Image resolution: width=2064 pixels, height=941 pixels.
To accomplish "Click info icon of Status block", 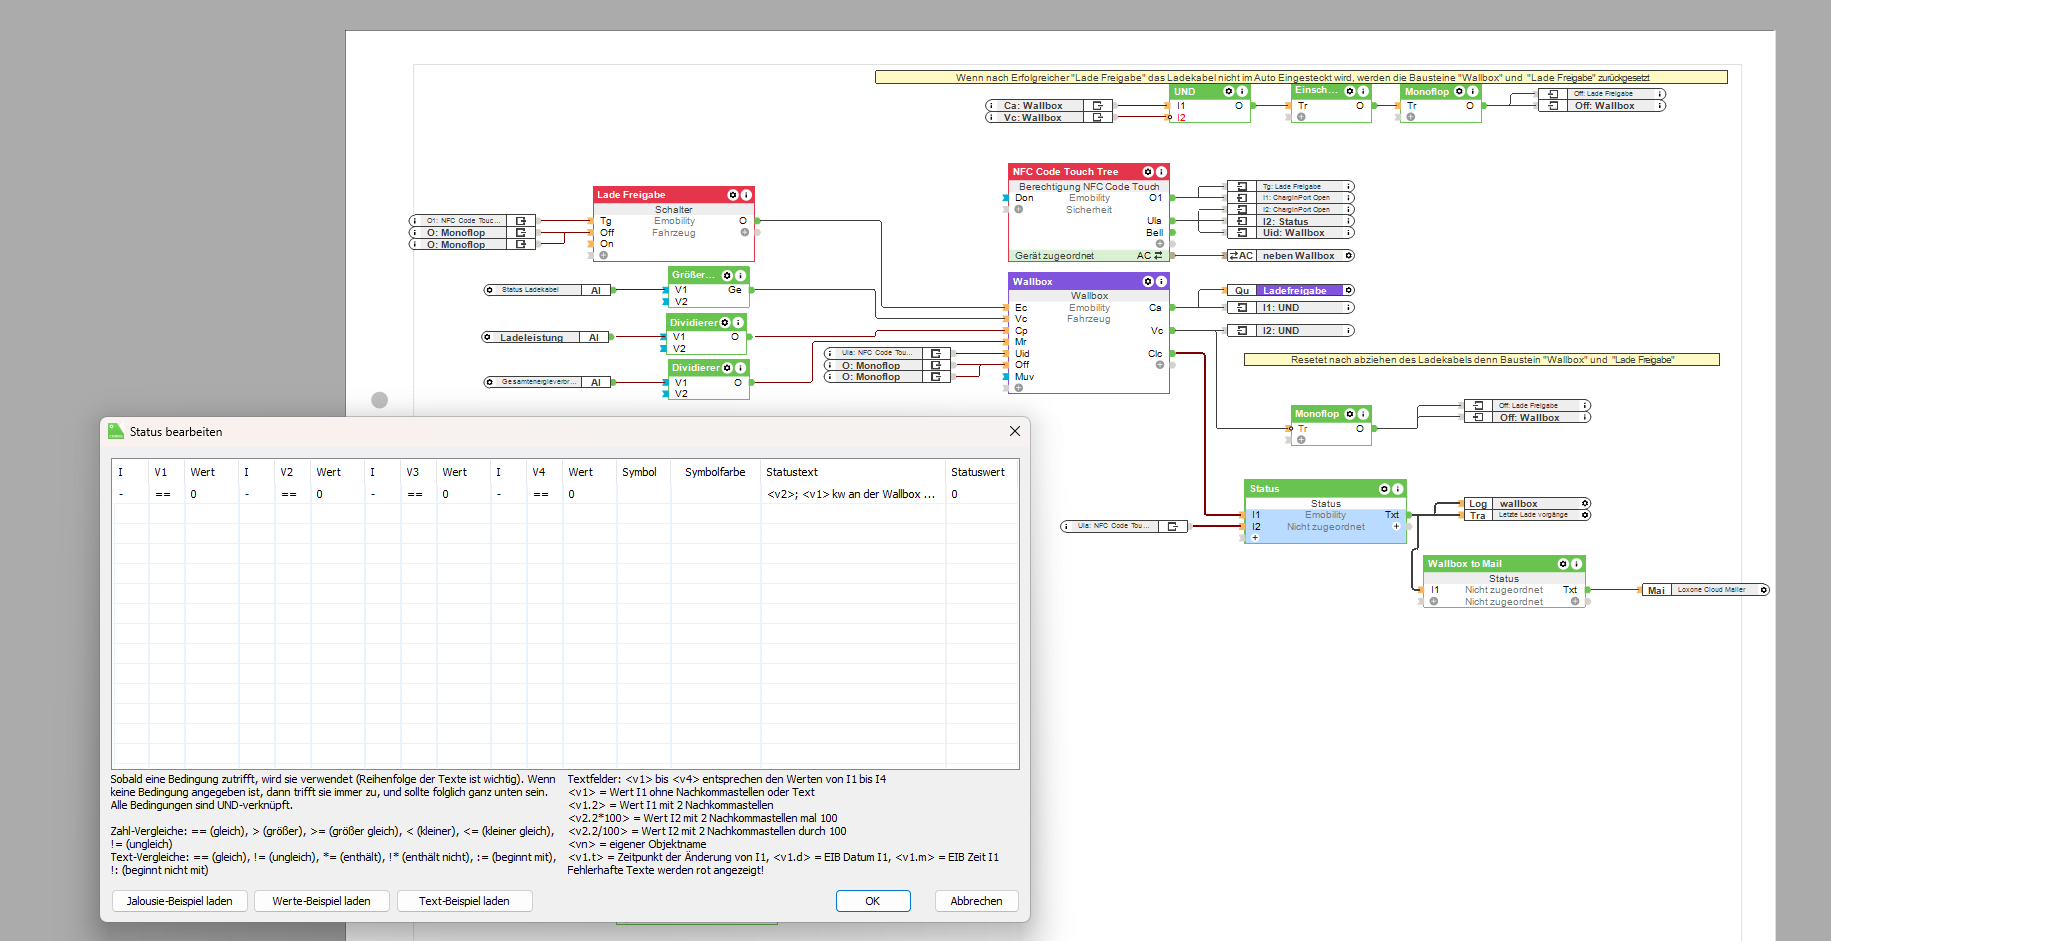I will point(1398,489).
